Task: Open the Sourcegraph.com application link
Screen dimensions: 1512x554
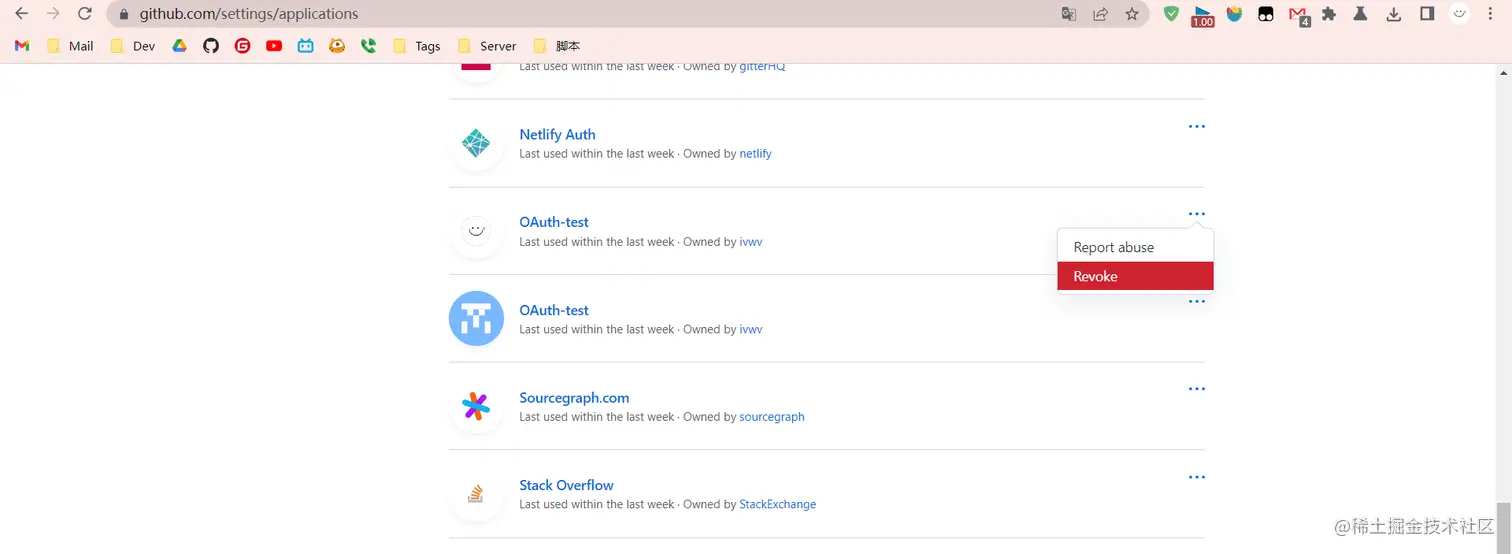Action: pyautogui.click(x=574, y=397)
